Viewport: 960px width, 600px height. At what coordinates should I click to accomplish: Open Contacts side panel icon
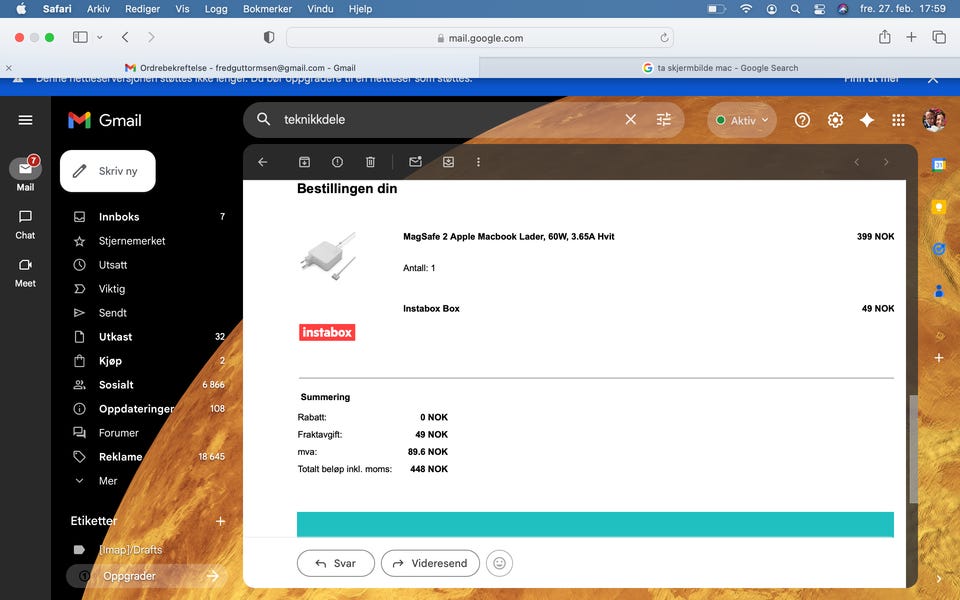[x=939, y=291]
